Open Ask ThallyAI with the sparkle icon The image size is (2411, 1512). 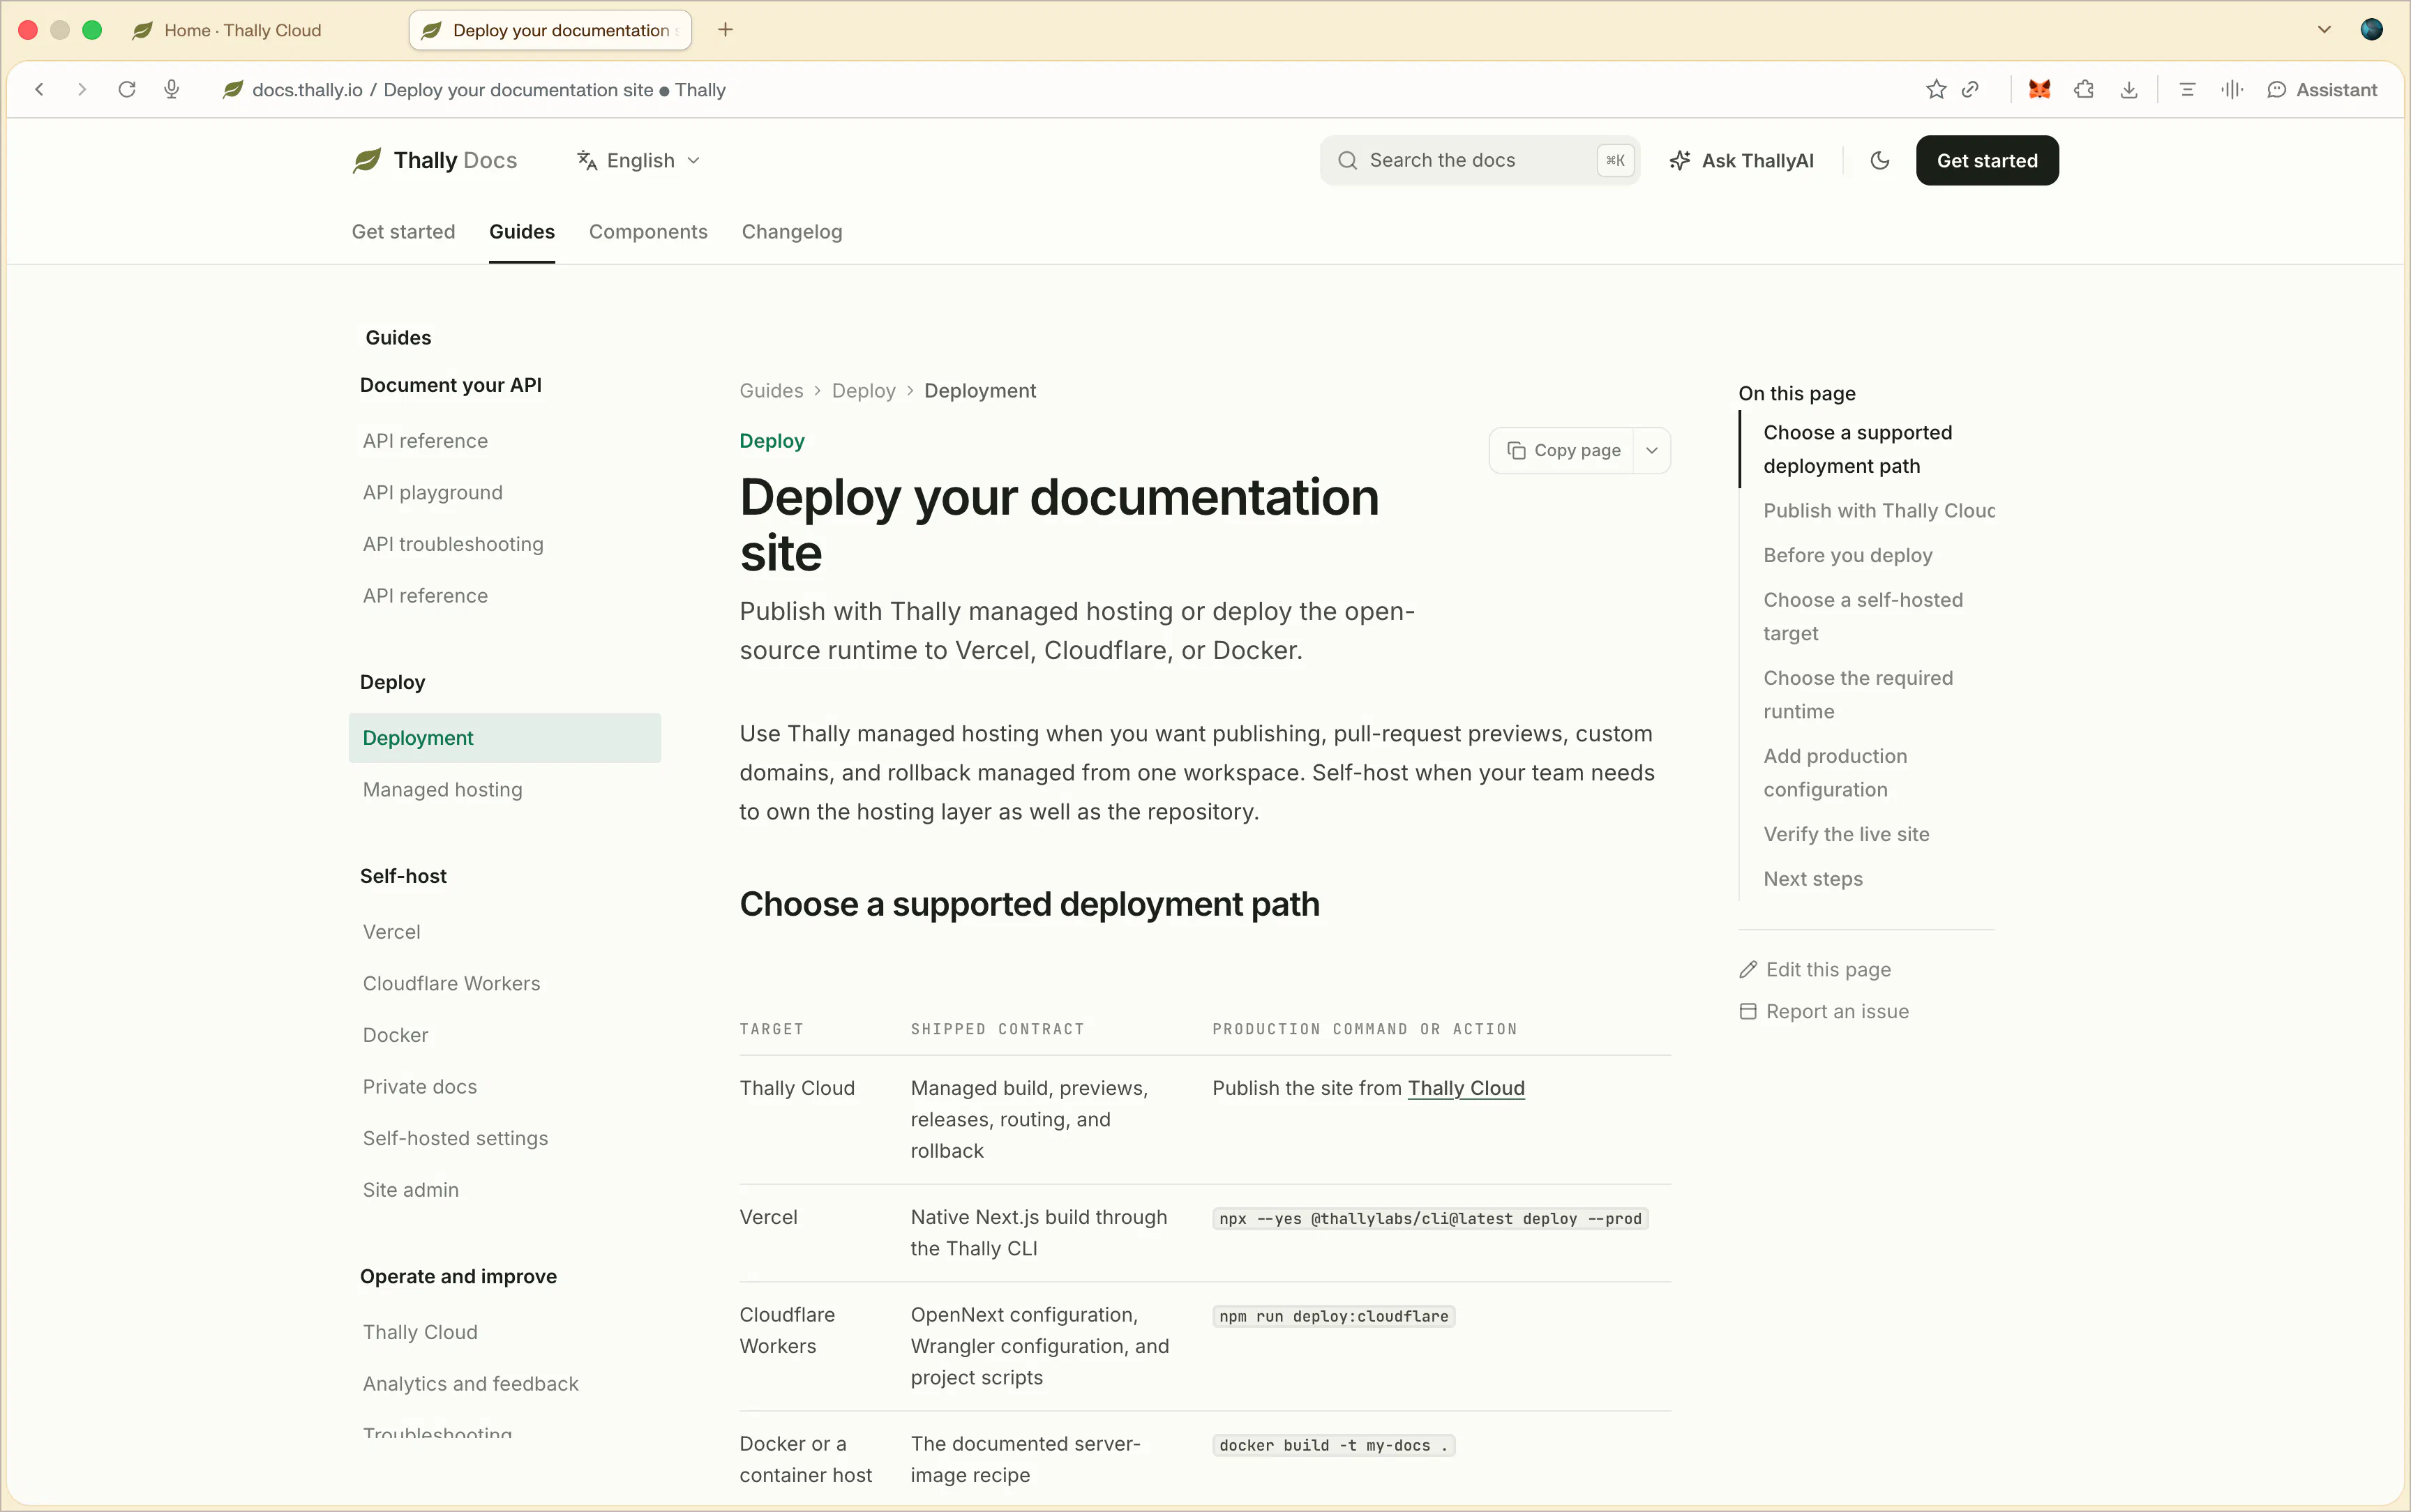[x=1741, y=160]
